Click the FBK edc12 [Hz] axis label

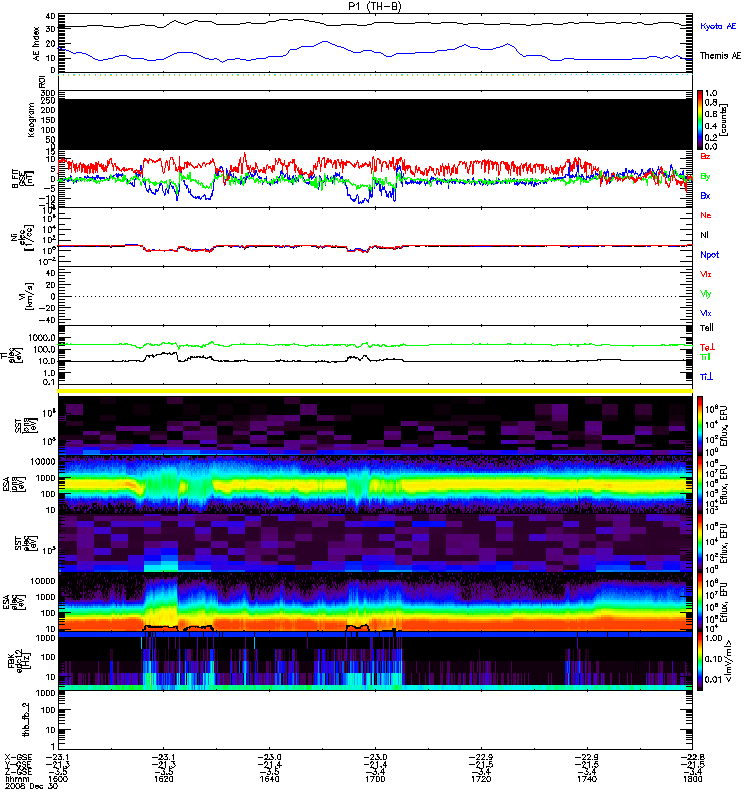click(x=21, y=661)
